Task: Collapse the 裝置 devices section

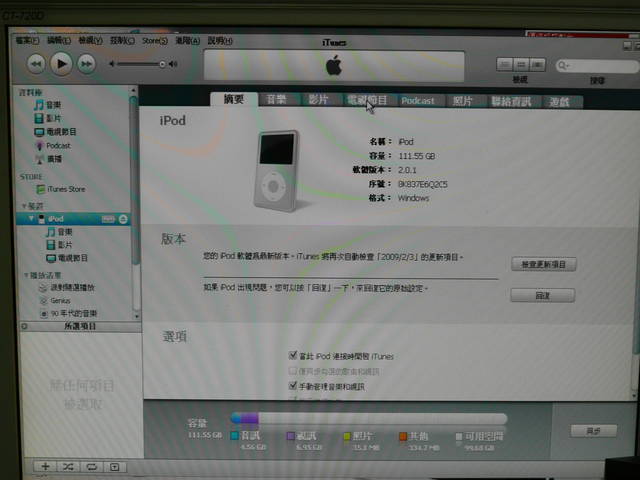Action: pyautogui.click(x=24, y=206)
